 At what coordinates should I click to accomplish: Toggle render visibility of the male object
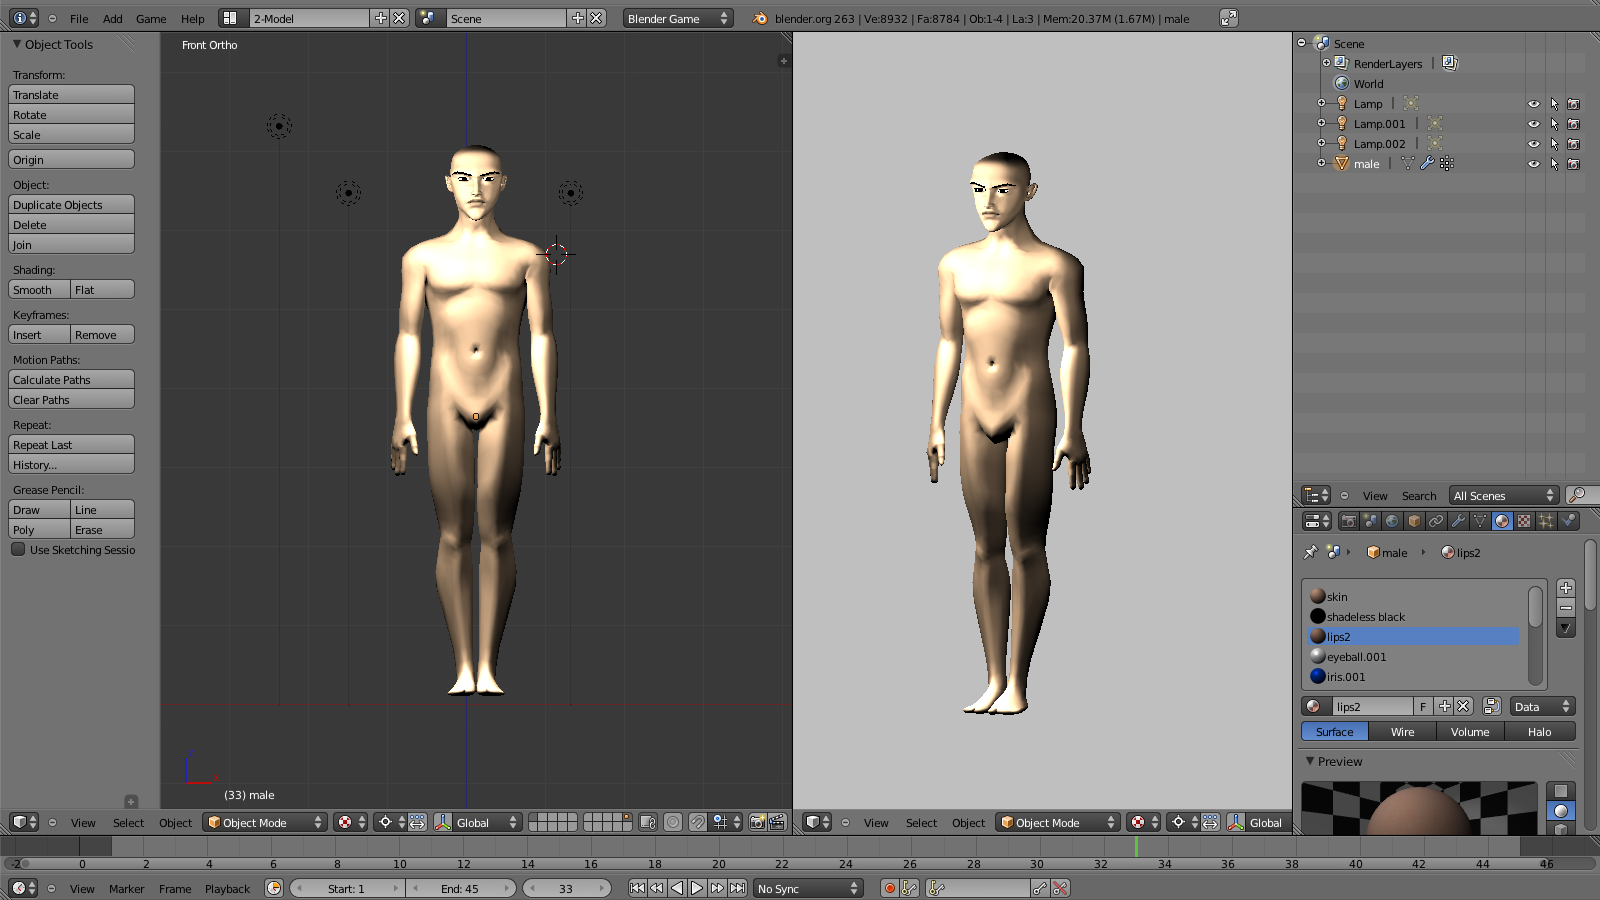pyautogui.click(x=1573, y=164)
